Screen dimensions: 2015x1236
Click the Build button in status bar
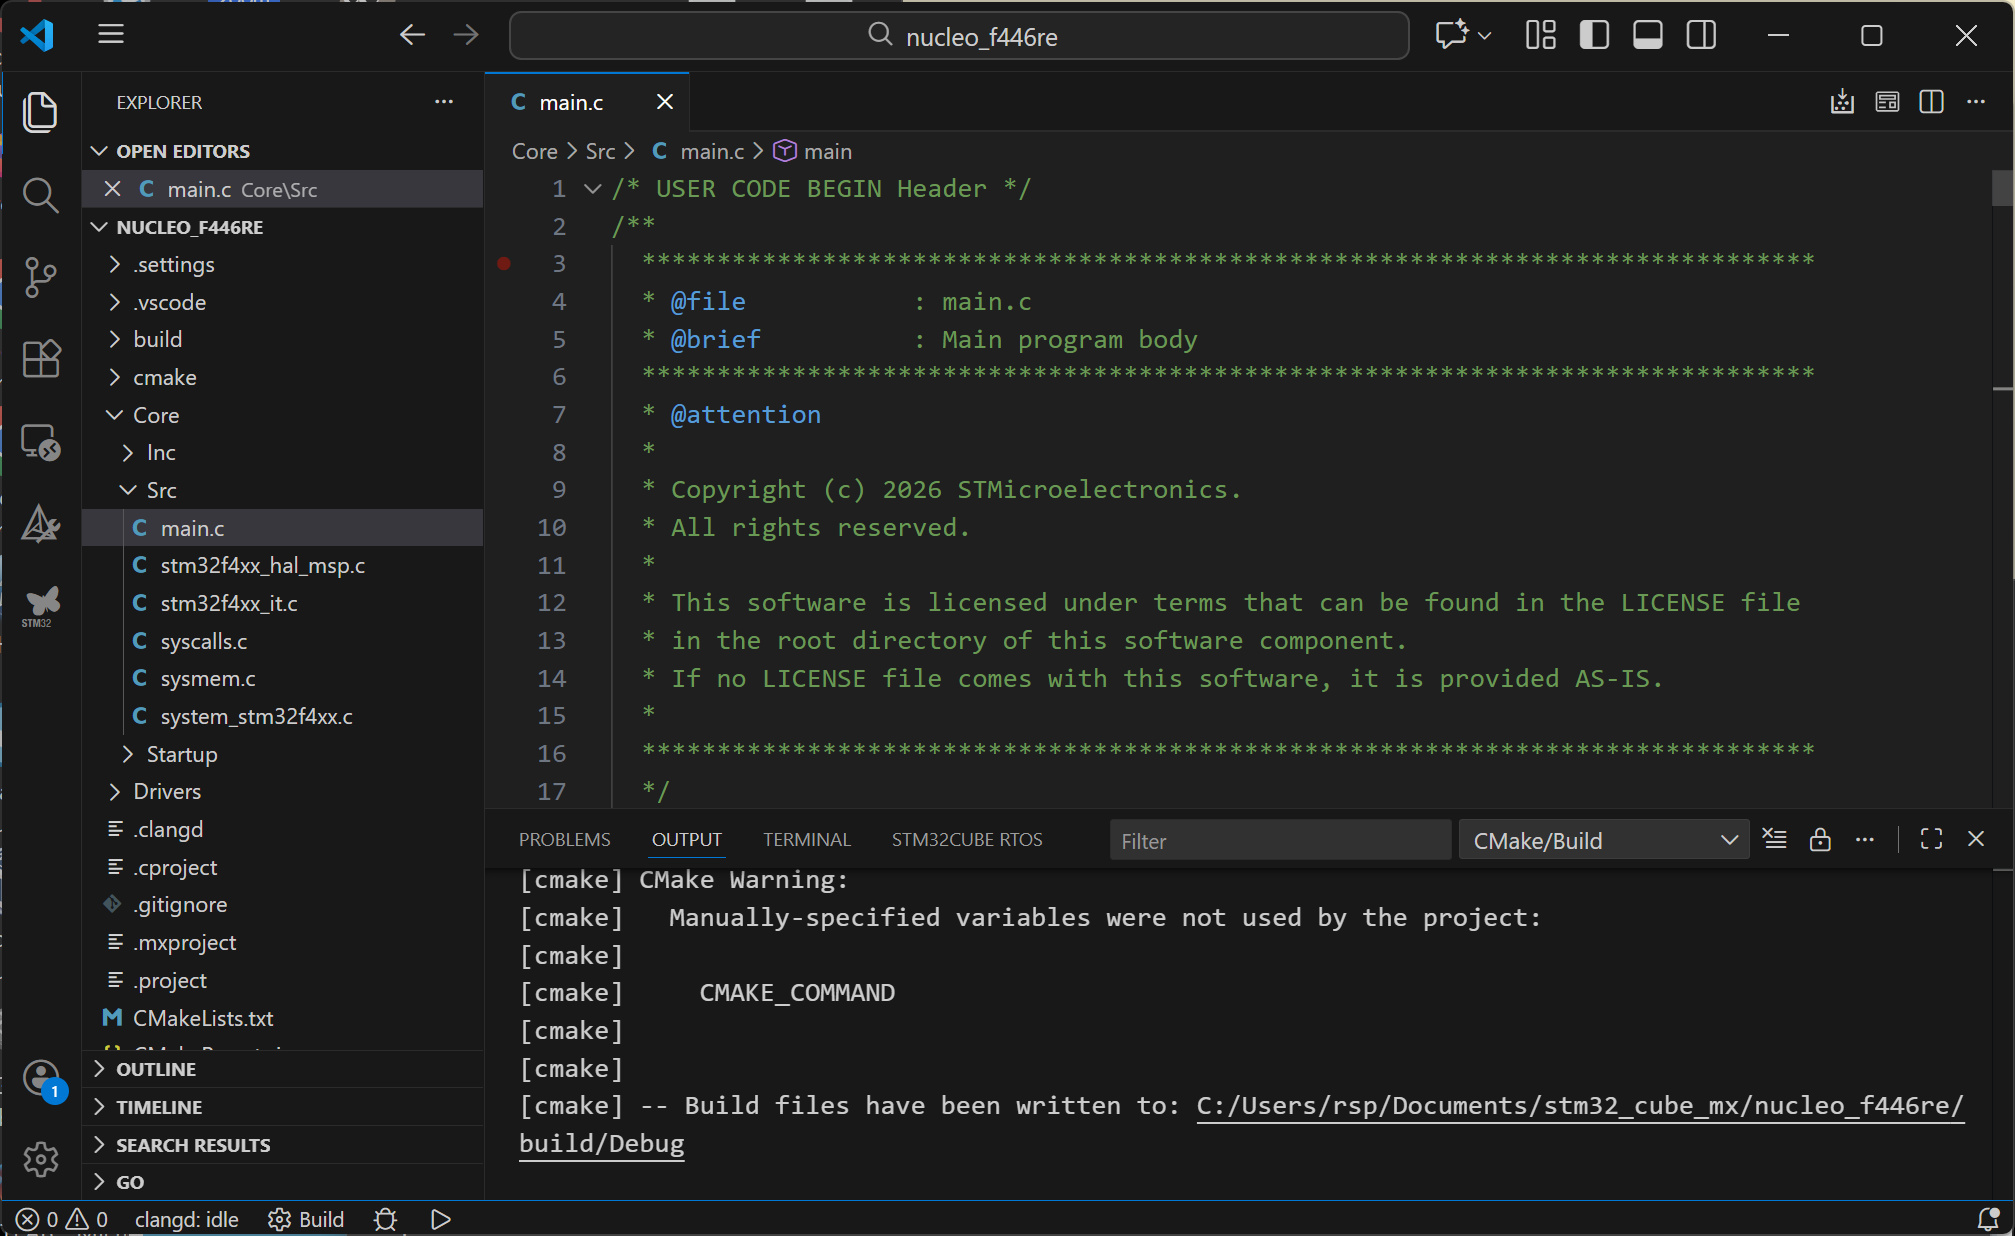point(307,1219)
